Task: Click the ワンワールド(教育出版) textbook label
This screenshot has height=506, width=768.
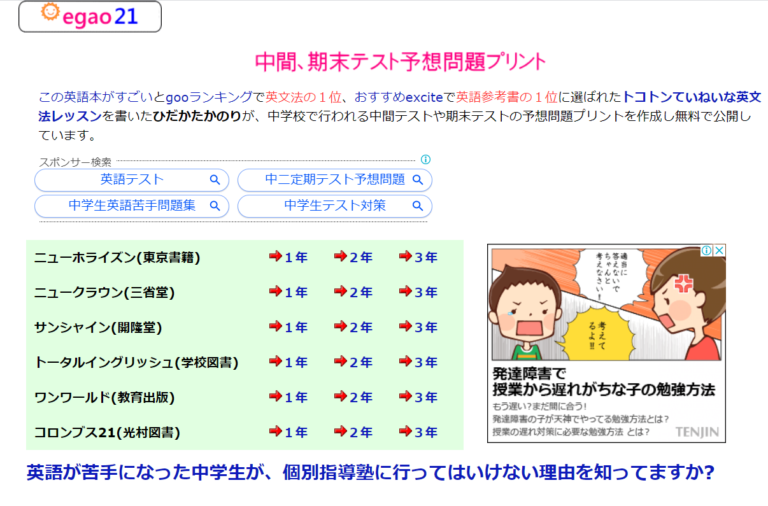Action: coord(104,398)
